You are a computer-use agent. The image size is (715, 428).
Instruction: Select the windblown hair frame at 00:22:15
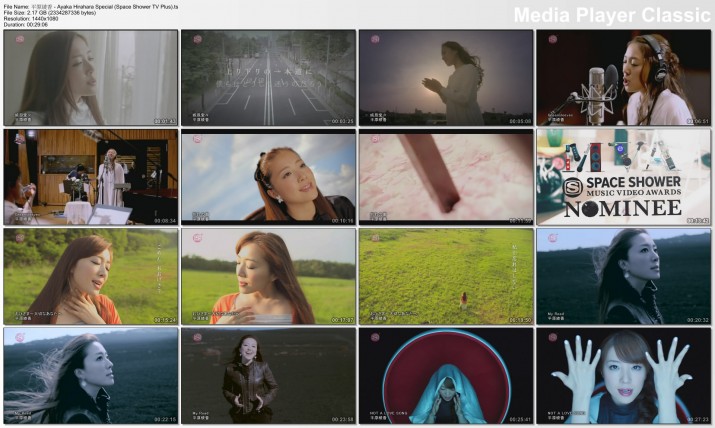coord(91,376)
